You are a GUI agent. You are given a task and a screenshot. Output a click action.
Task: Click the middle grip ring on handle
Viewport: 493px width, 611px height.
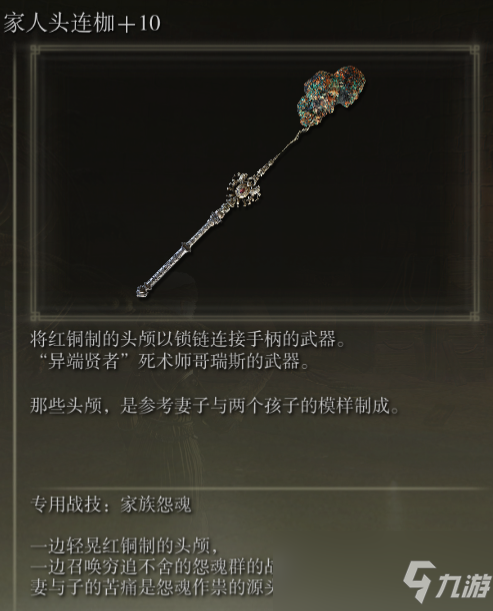click(x=186, y=247)
